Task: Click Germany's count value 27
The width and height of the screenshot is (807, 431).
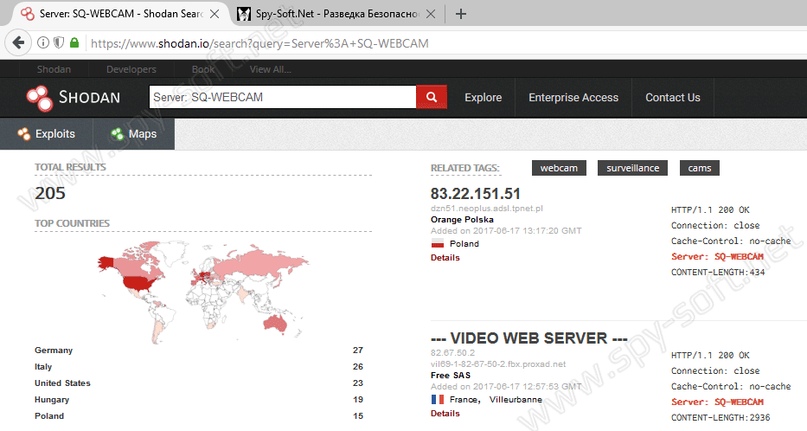Action: [358, 350]
